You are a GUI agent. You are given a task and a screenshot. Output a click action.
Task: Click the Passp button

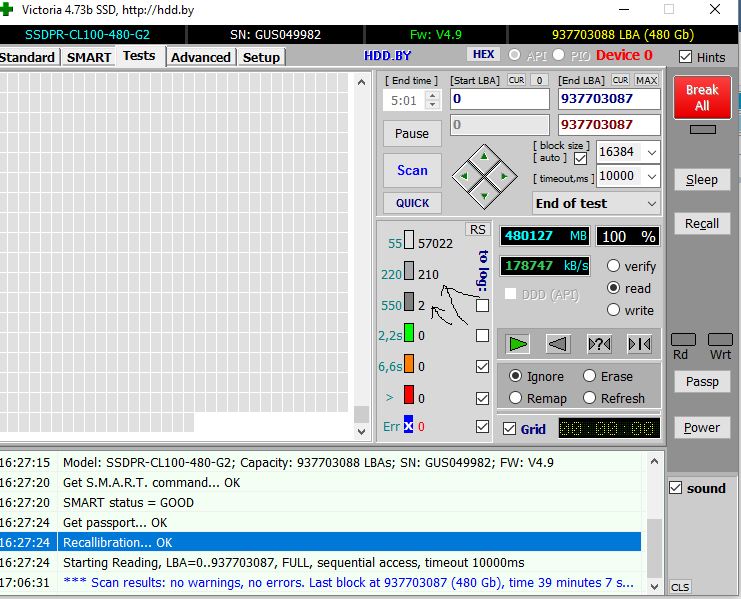click(702, 382)
